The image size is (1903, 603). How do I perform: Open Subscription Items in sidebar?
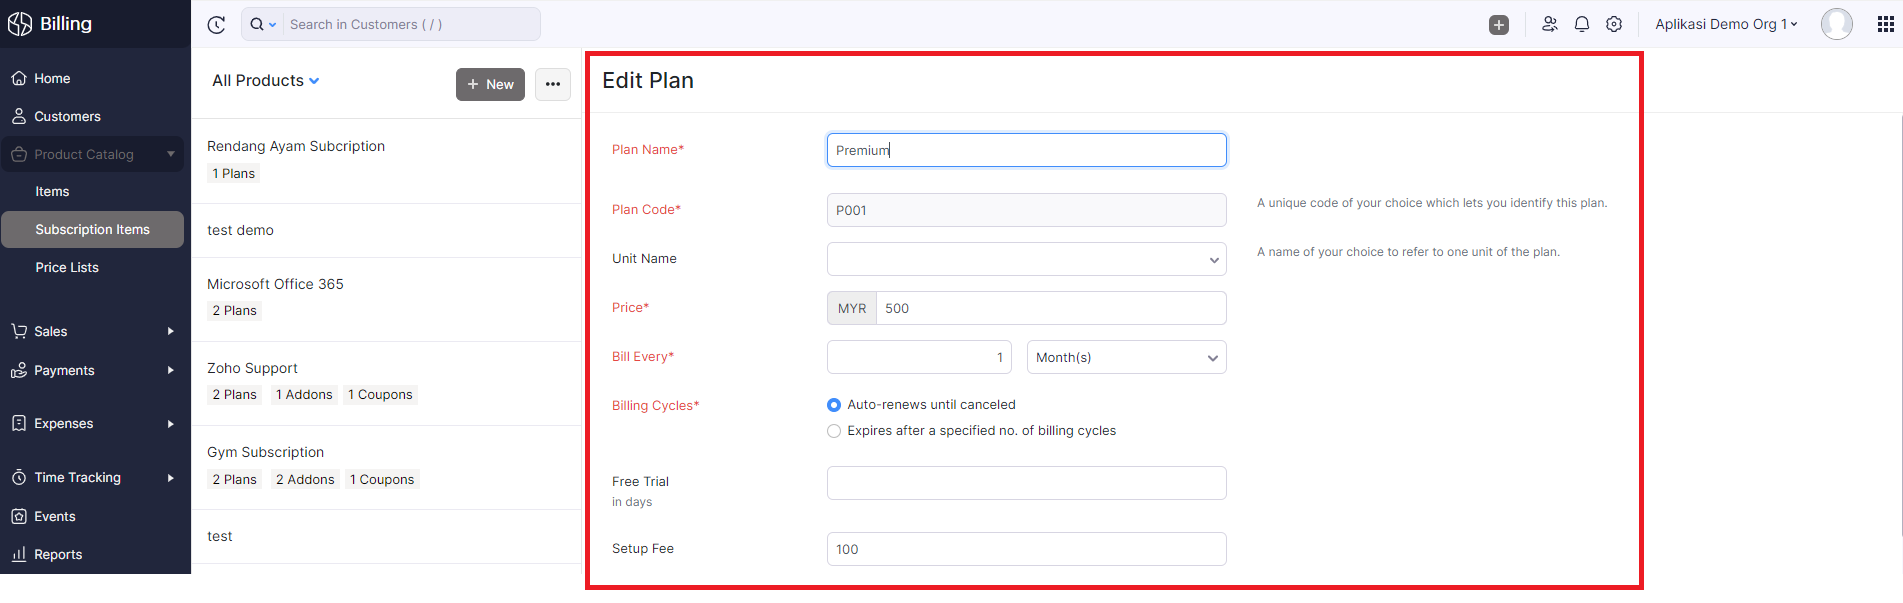92,229
